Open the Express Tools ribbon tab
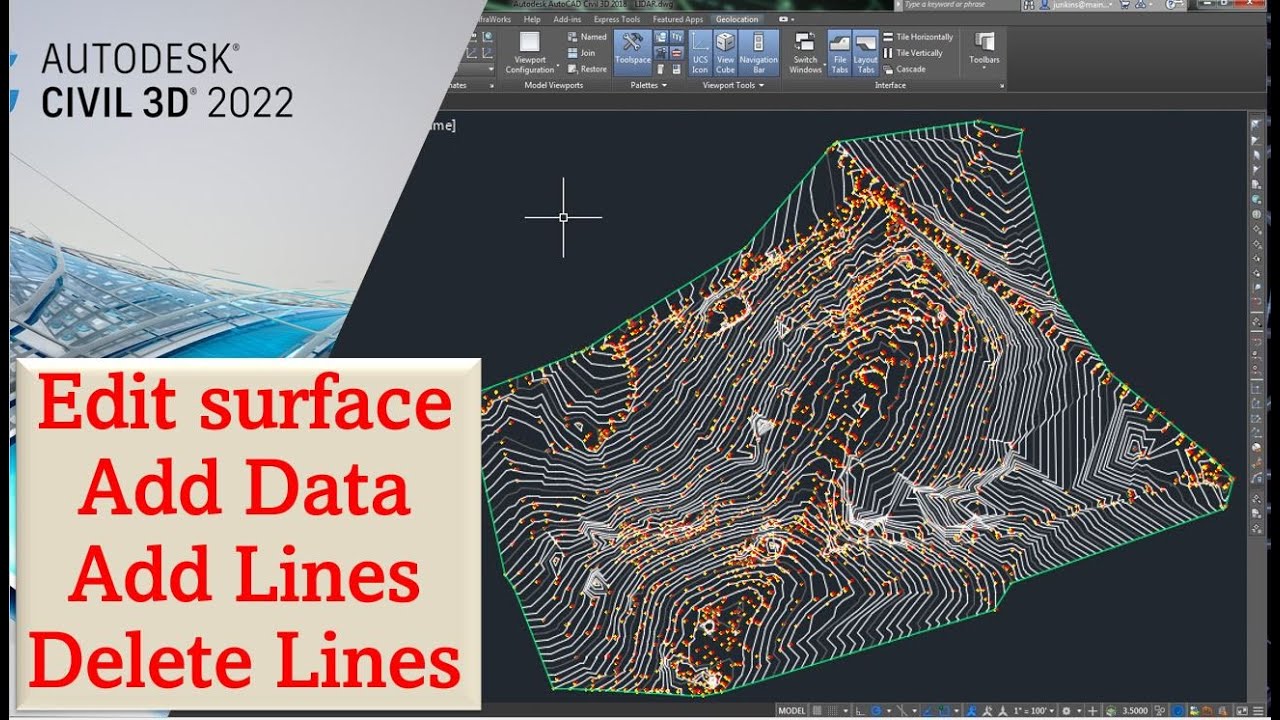This screenshot has height=720, width=1280. coord(617,19)
